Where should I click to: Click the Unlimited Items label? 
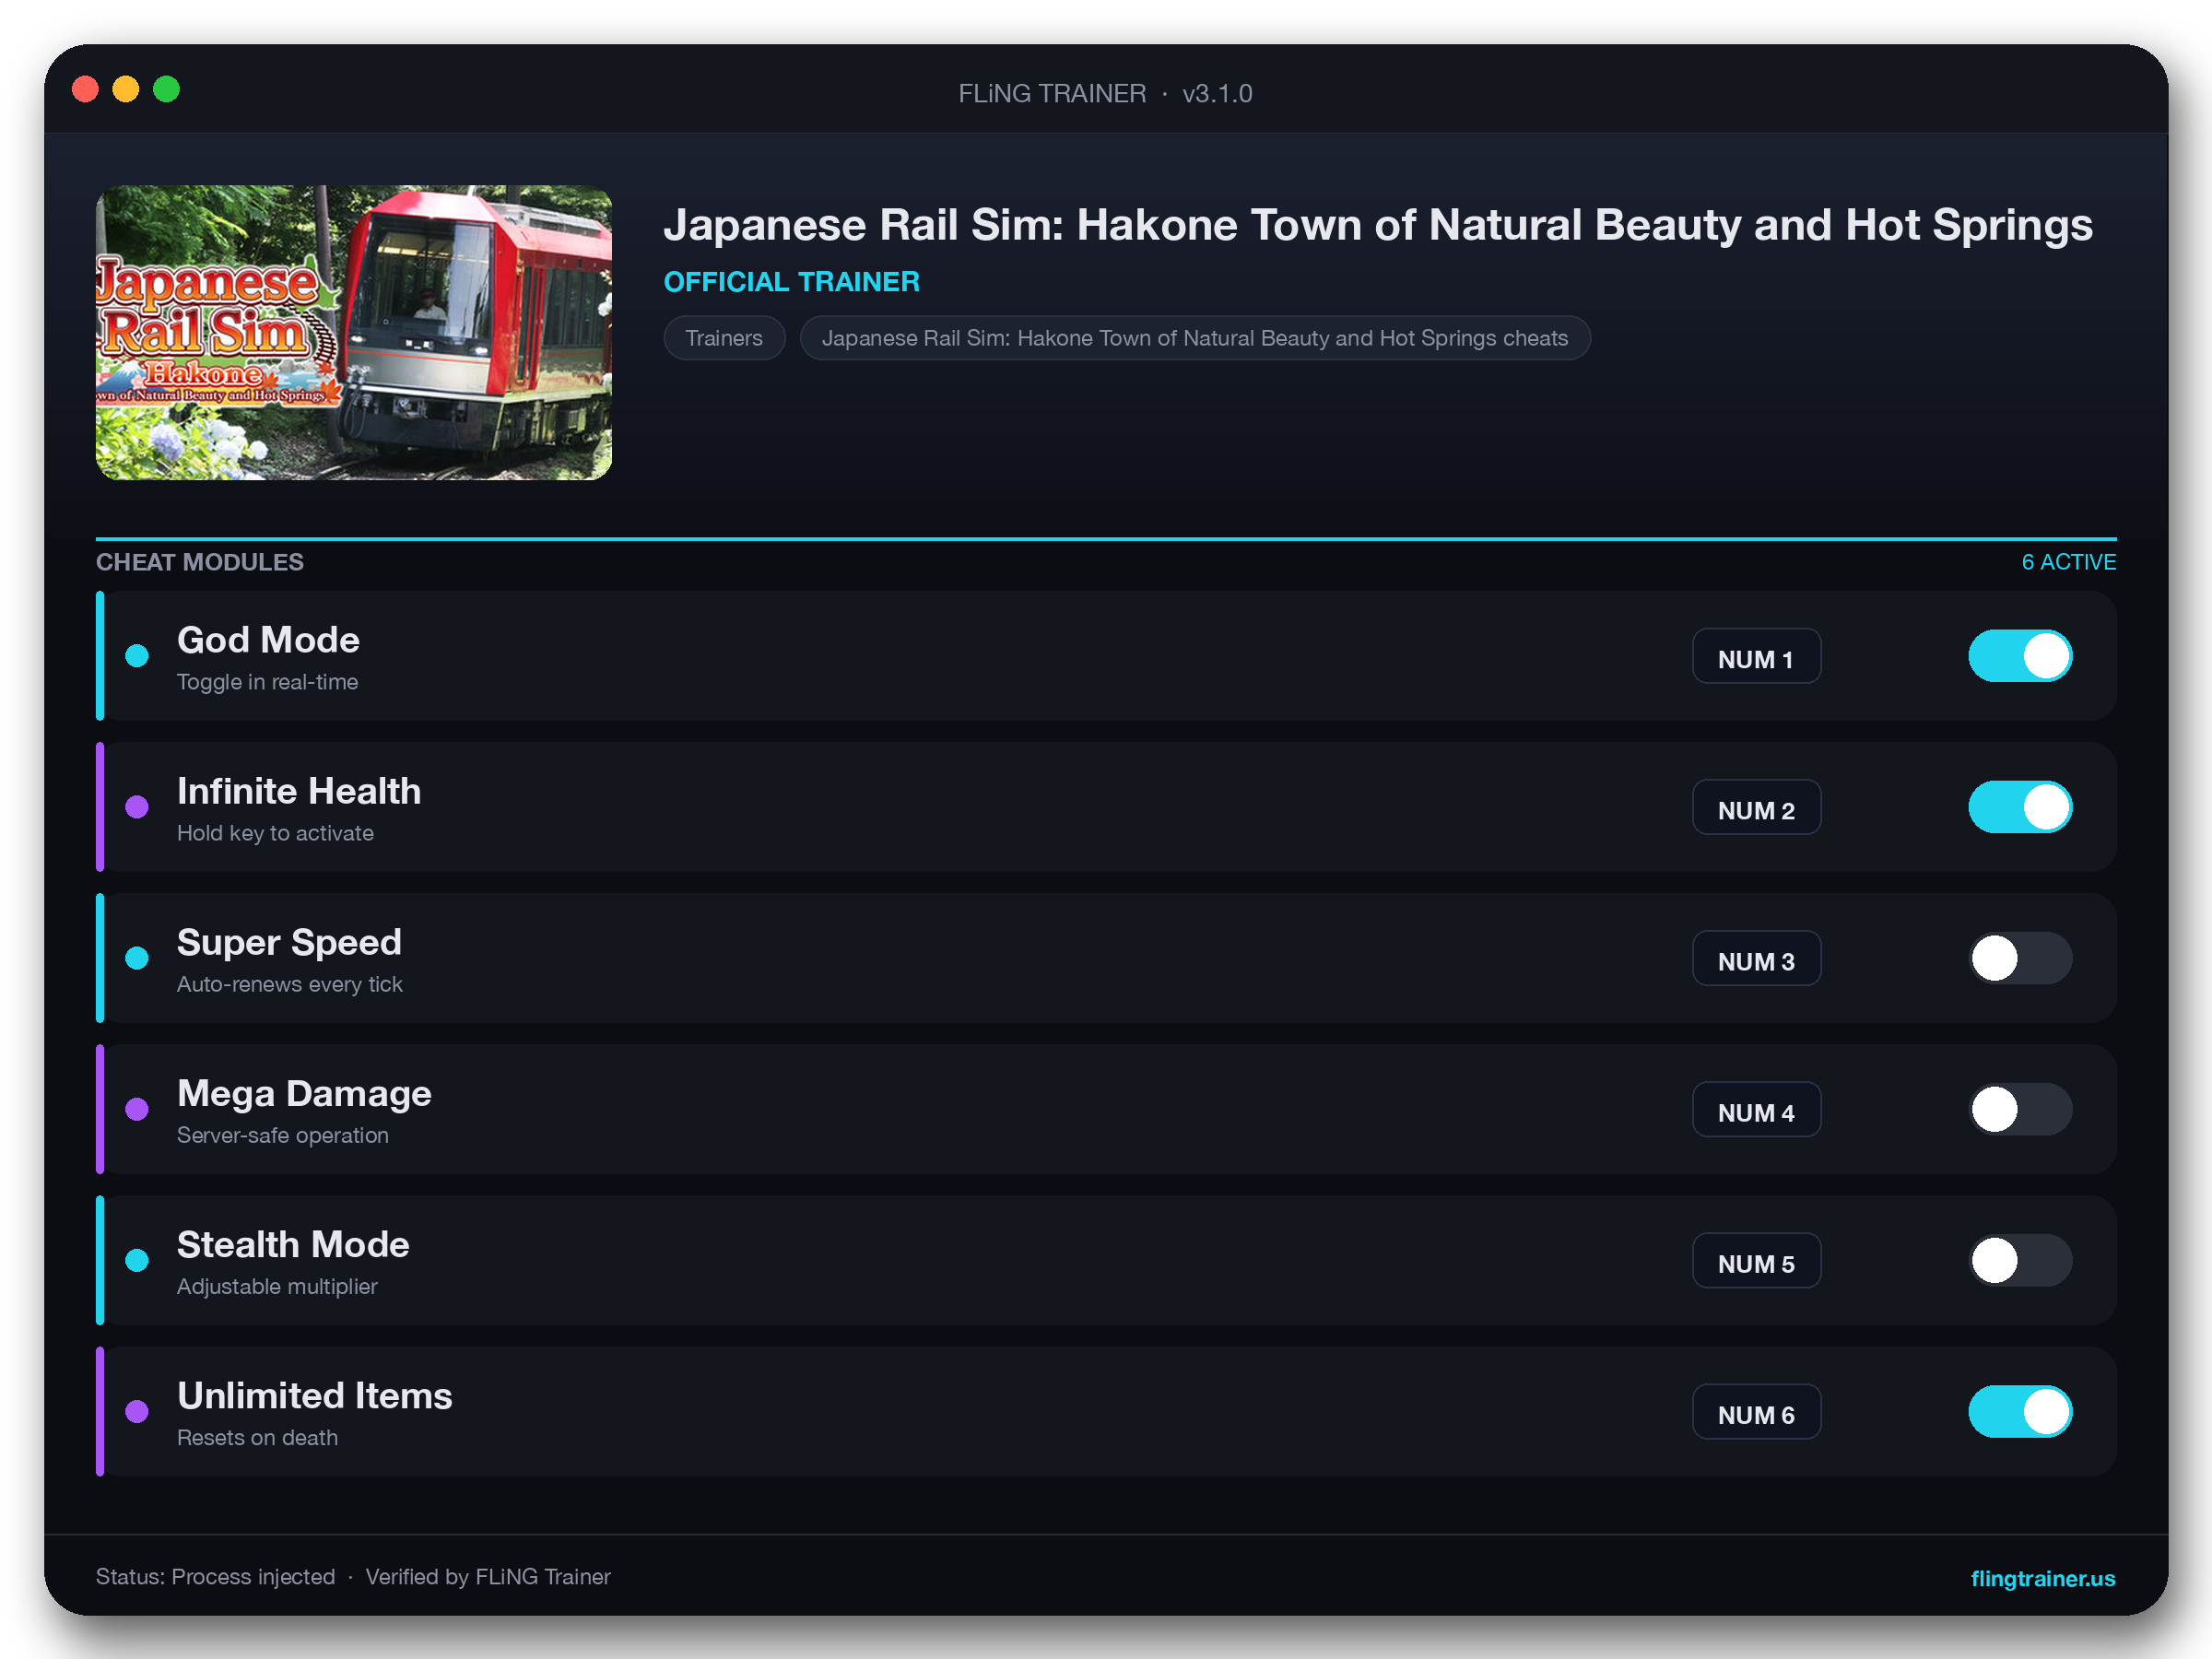coord(315,1395)
